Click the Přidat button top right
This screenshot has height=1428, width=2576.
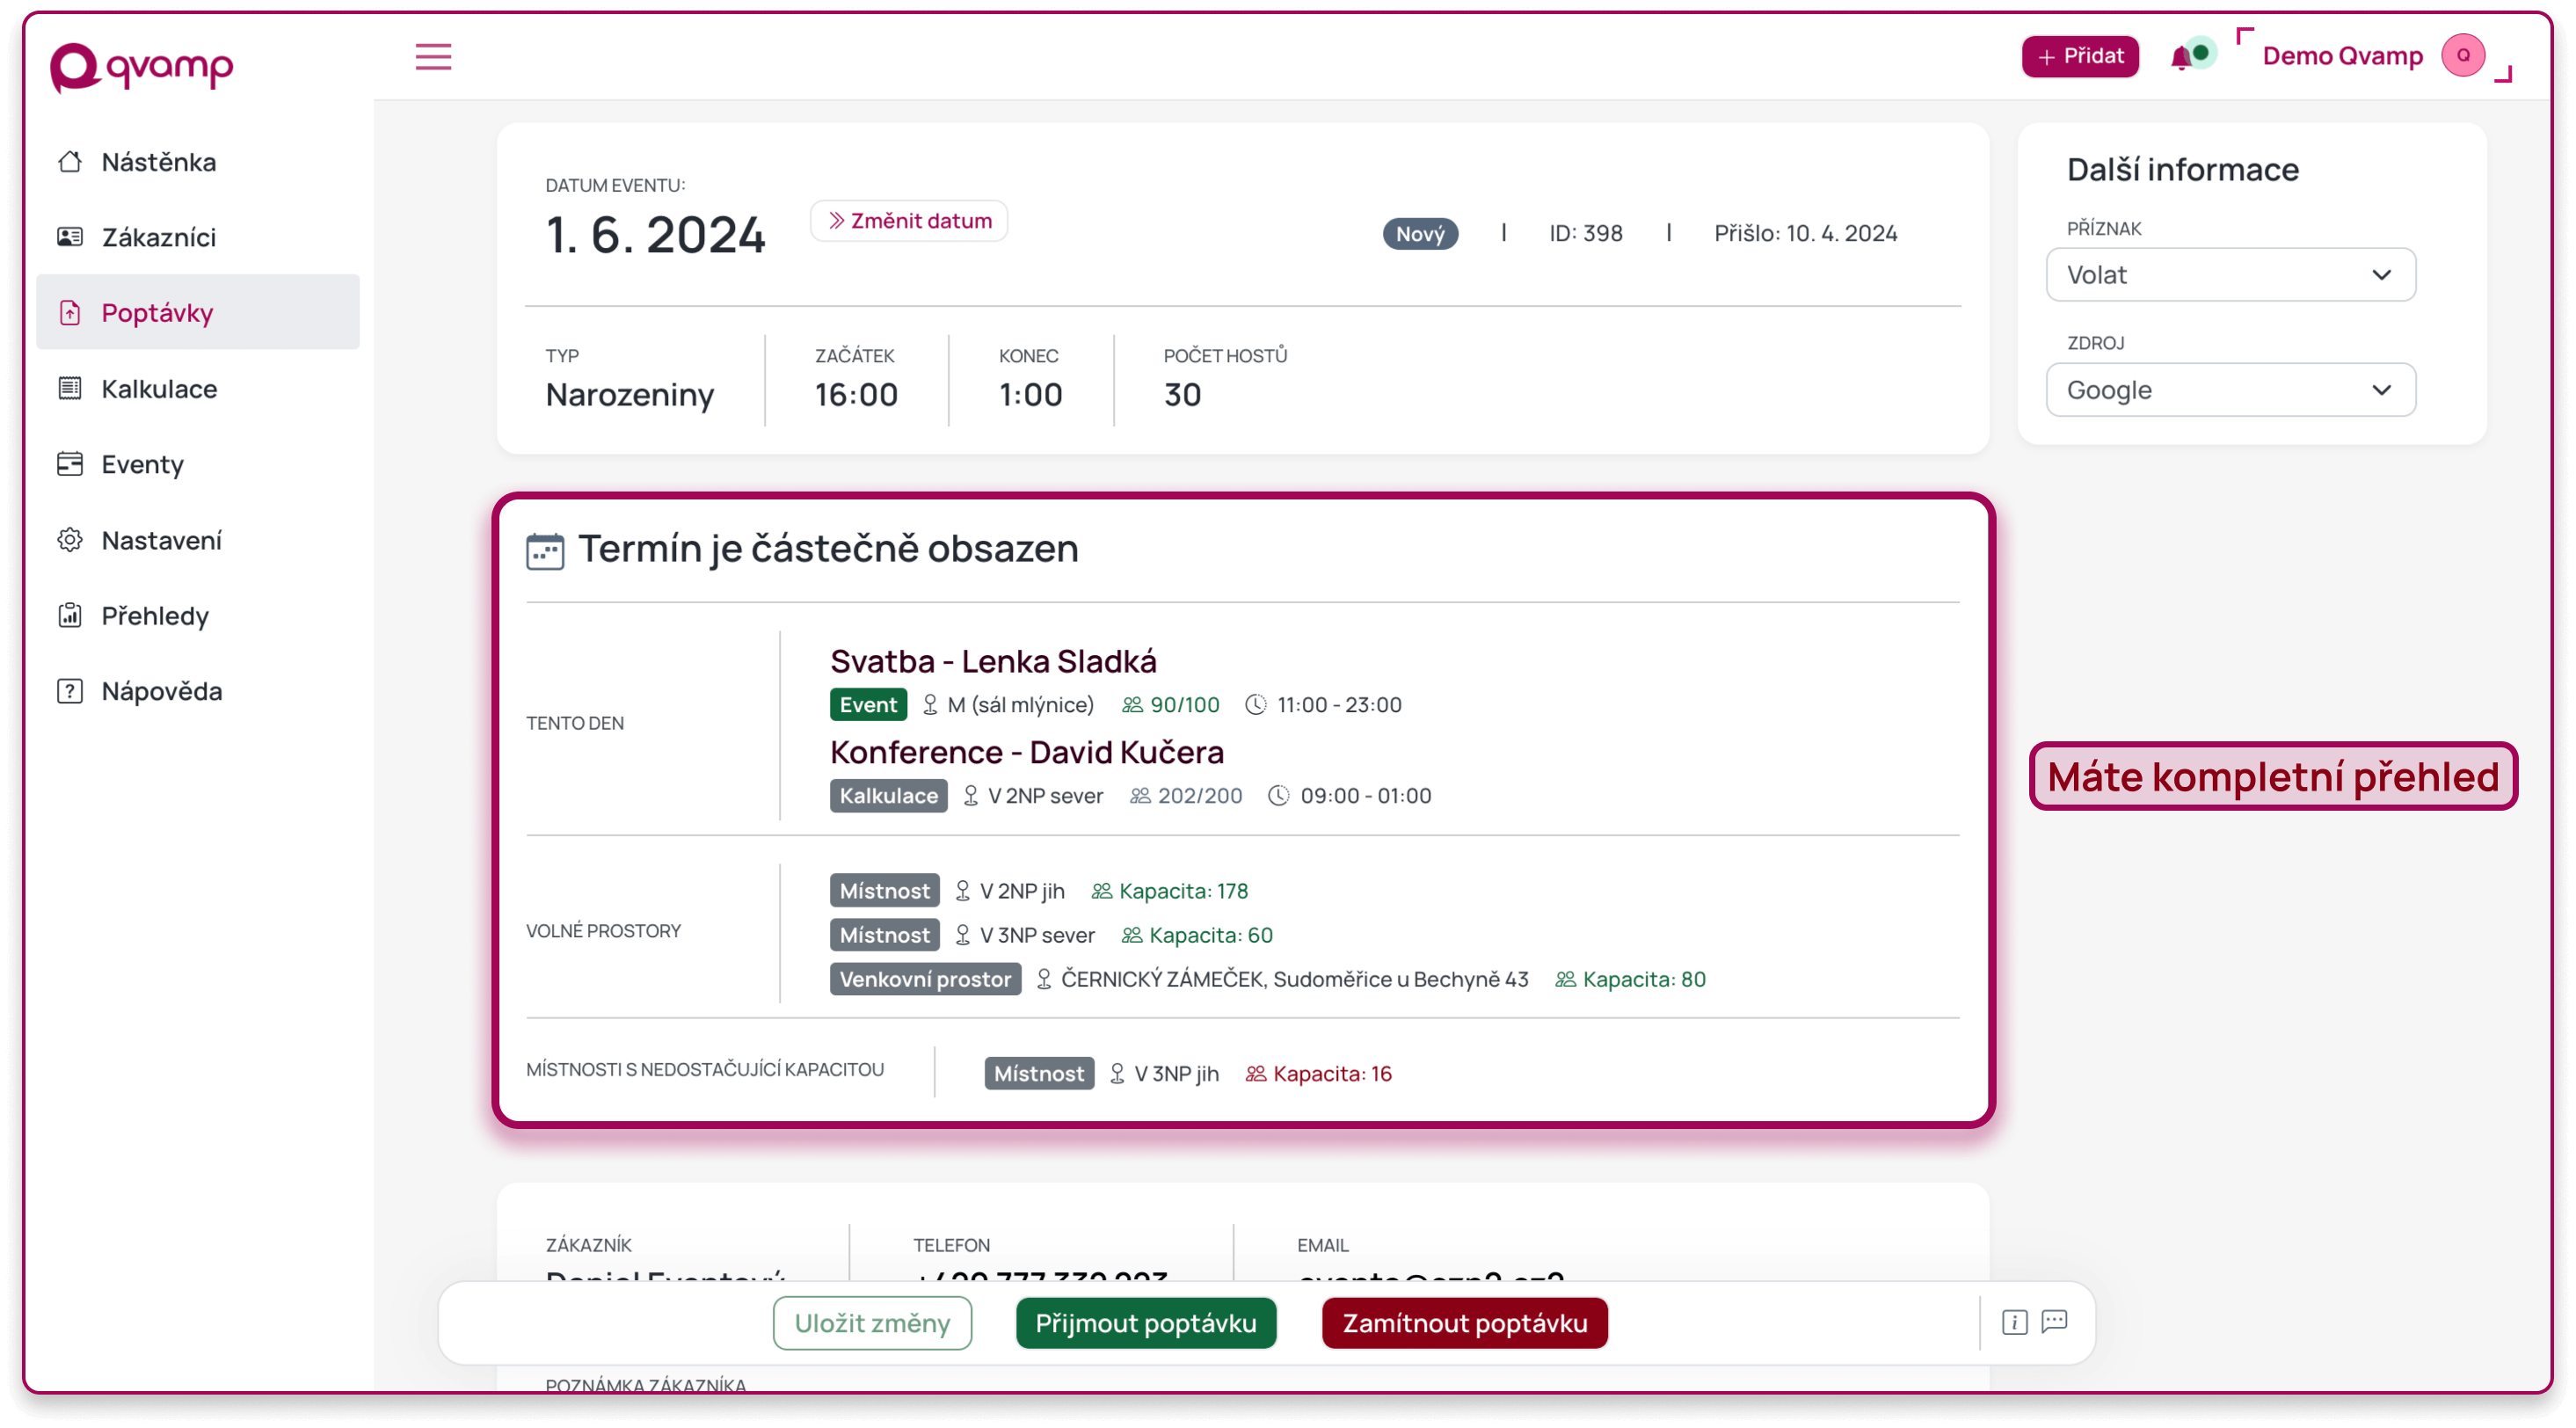(x=2082, y=55)
